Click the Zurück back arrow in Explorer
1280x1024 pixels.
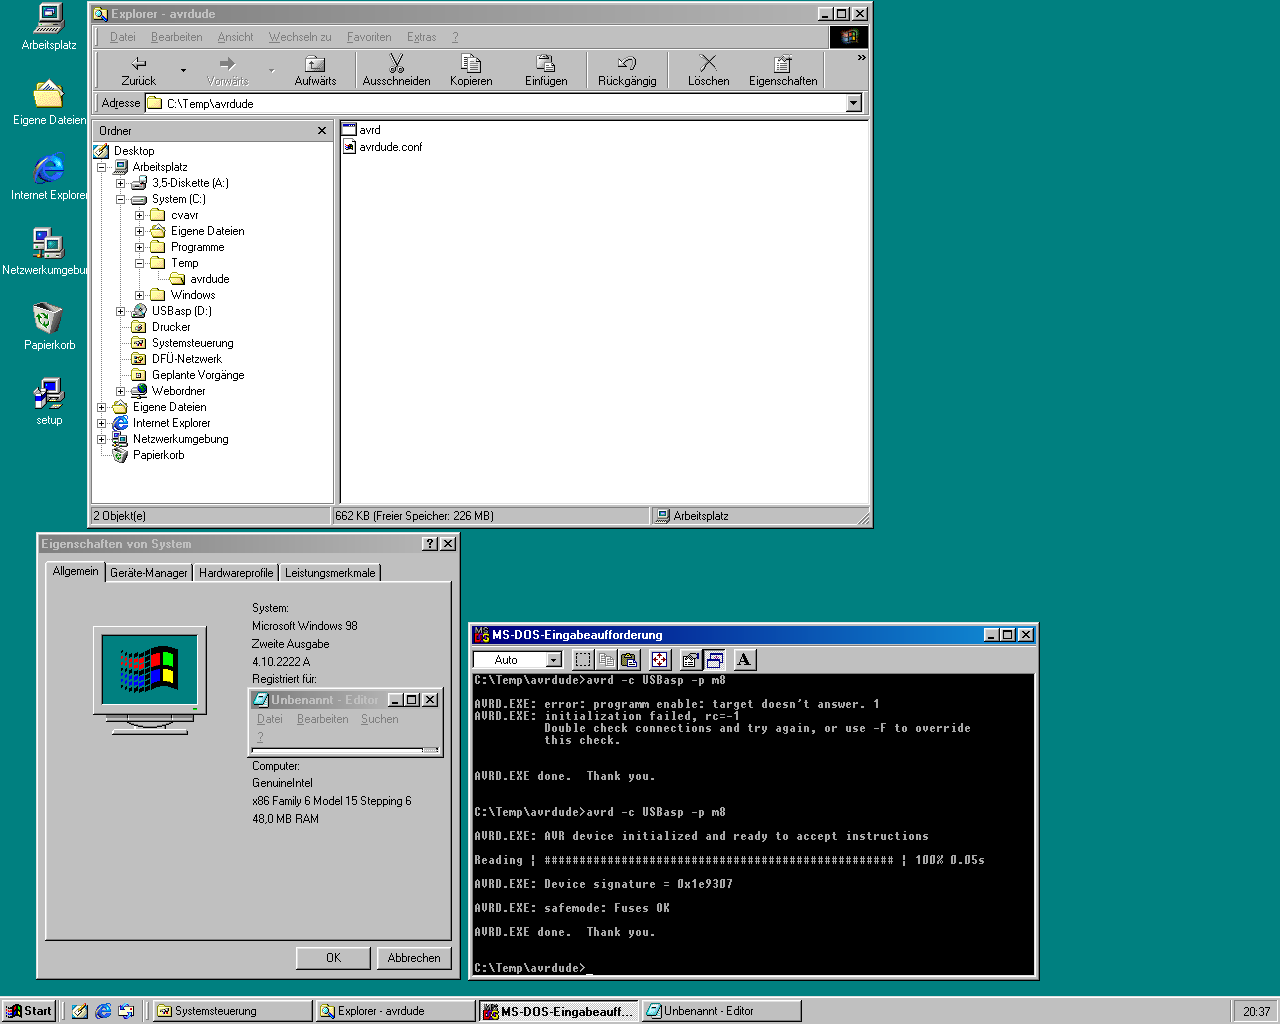(x=139, y=70)
